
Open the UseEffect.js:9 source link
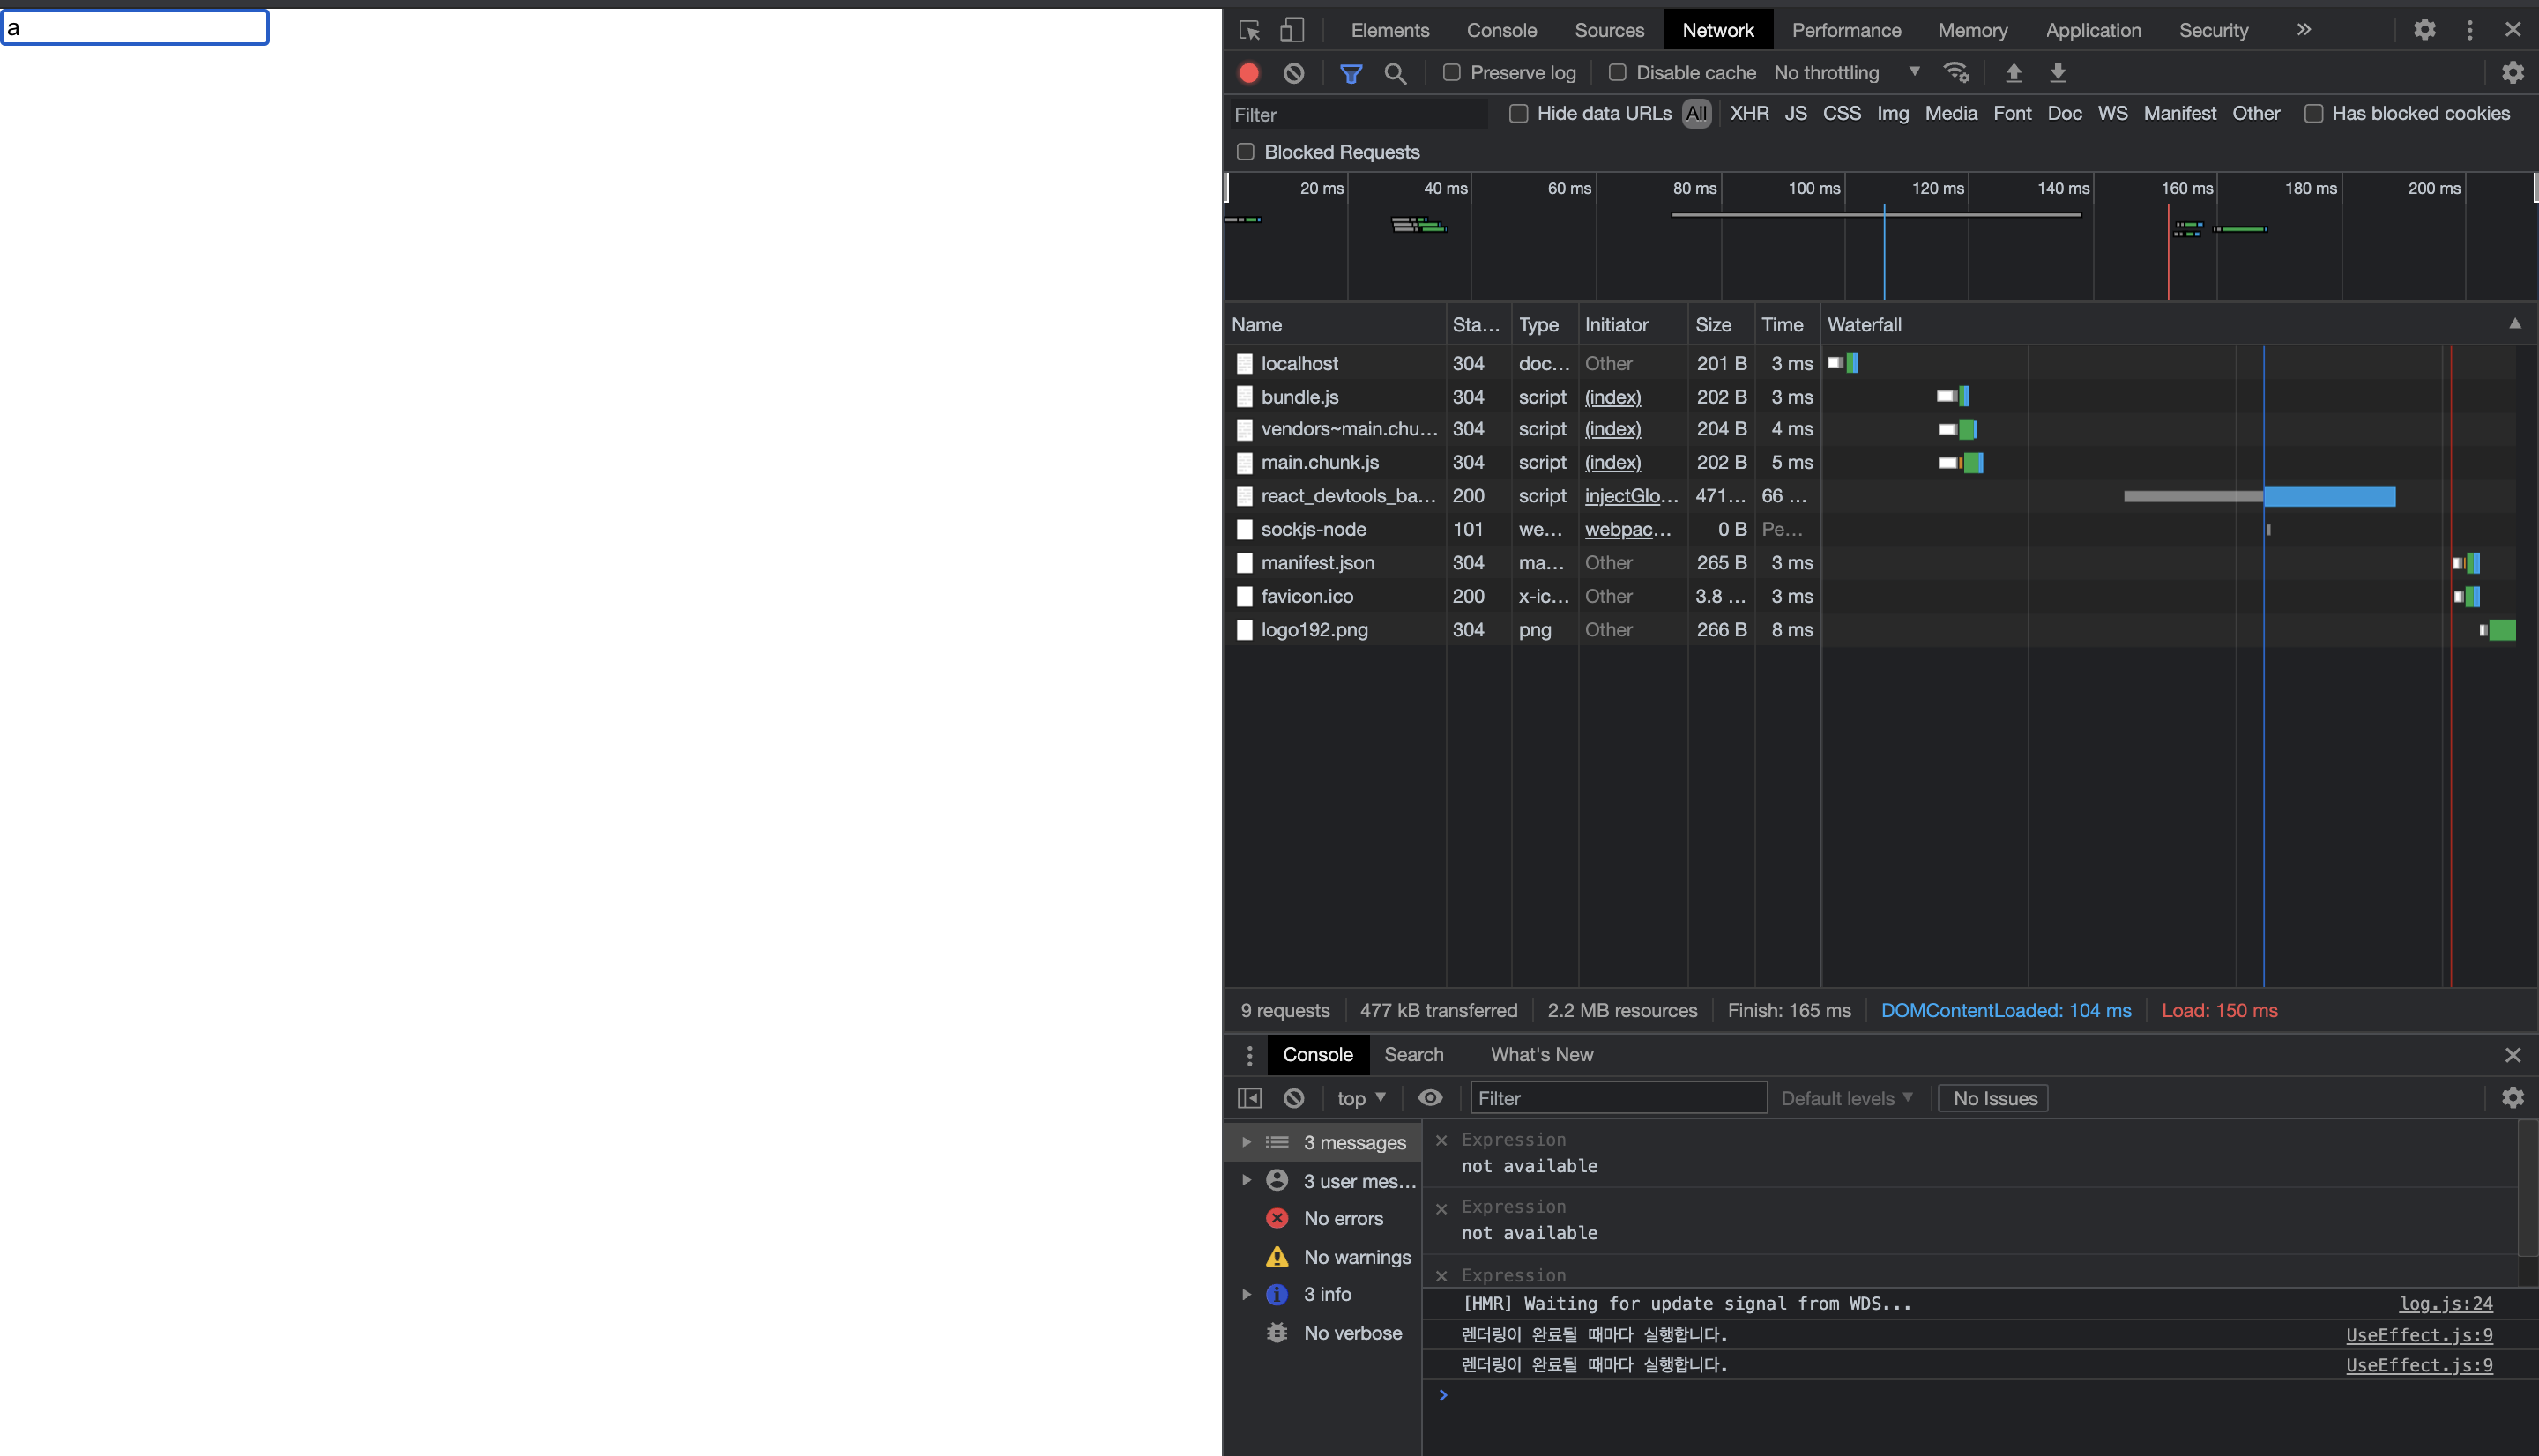(2419, 1335)
